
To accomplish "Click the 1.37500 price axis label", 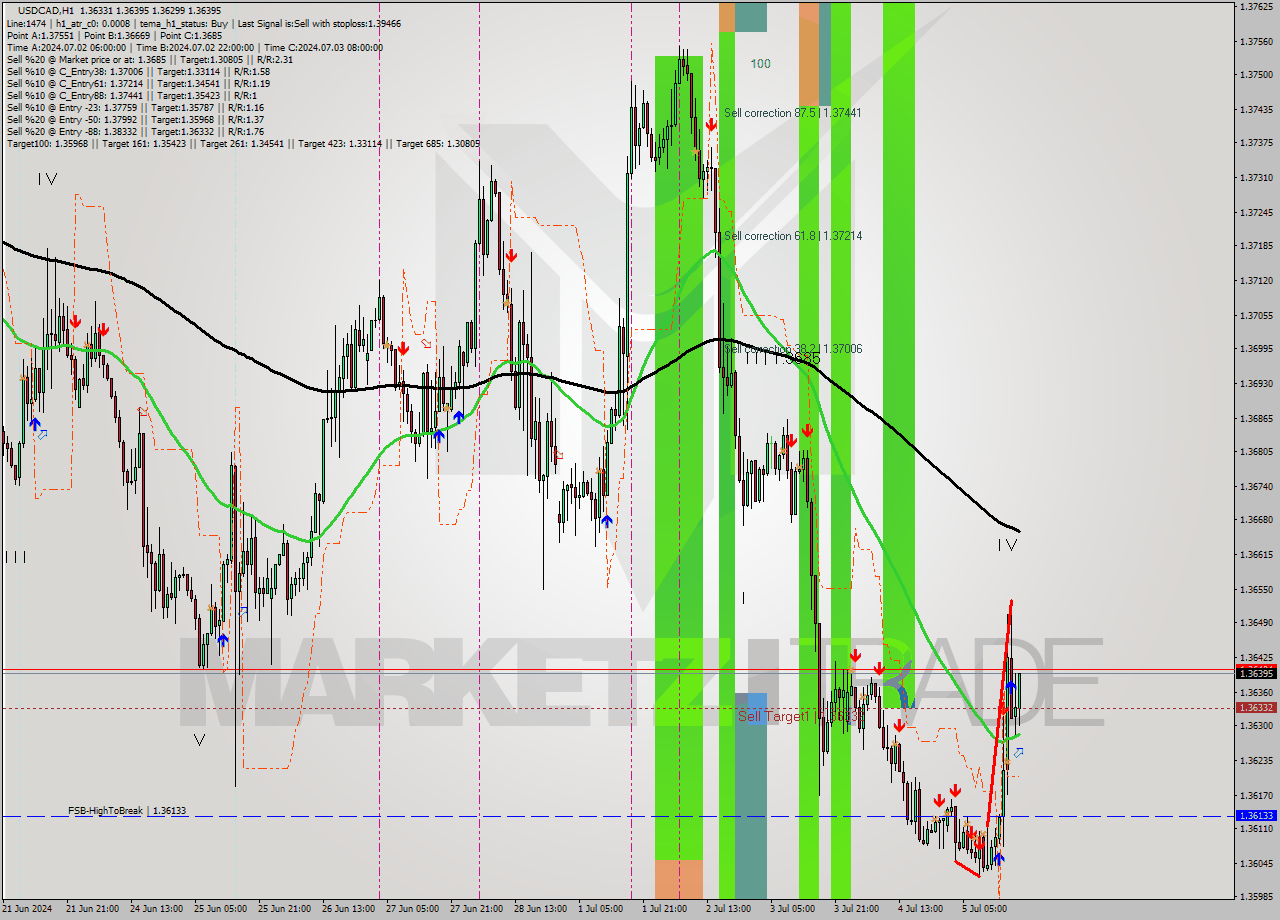I will (1256, 75).
